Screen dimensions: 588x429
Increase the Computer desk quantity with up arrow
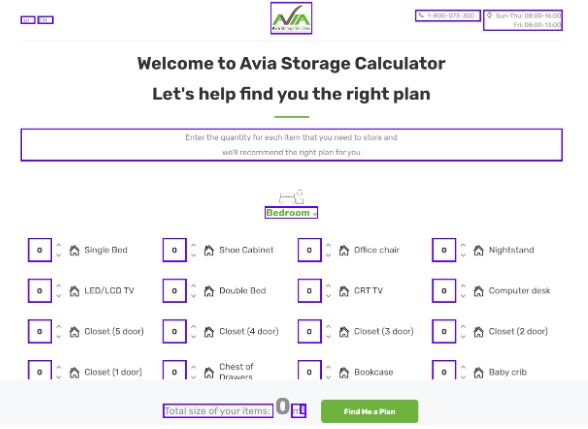[463, 286]
